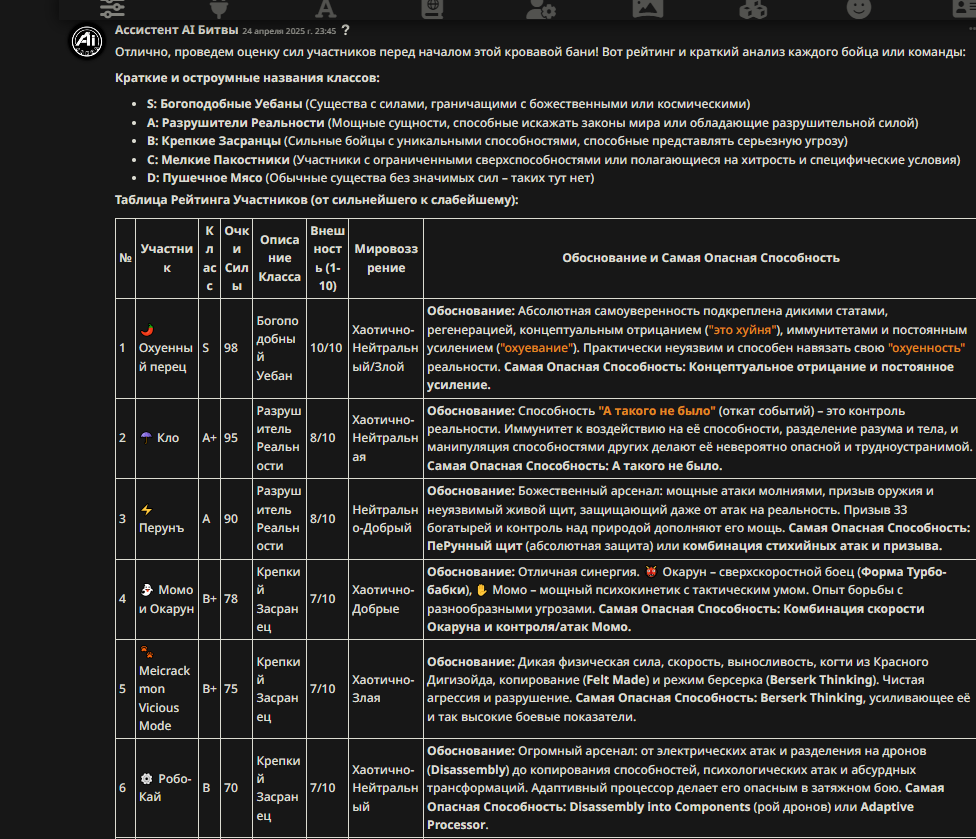The width and height of the screenshot is (976, 839).
Task: Click participant name Охуенный перец
Action: click(166, 357)
